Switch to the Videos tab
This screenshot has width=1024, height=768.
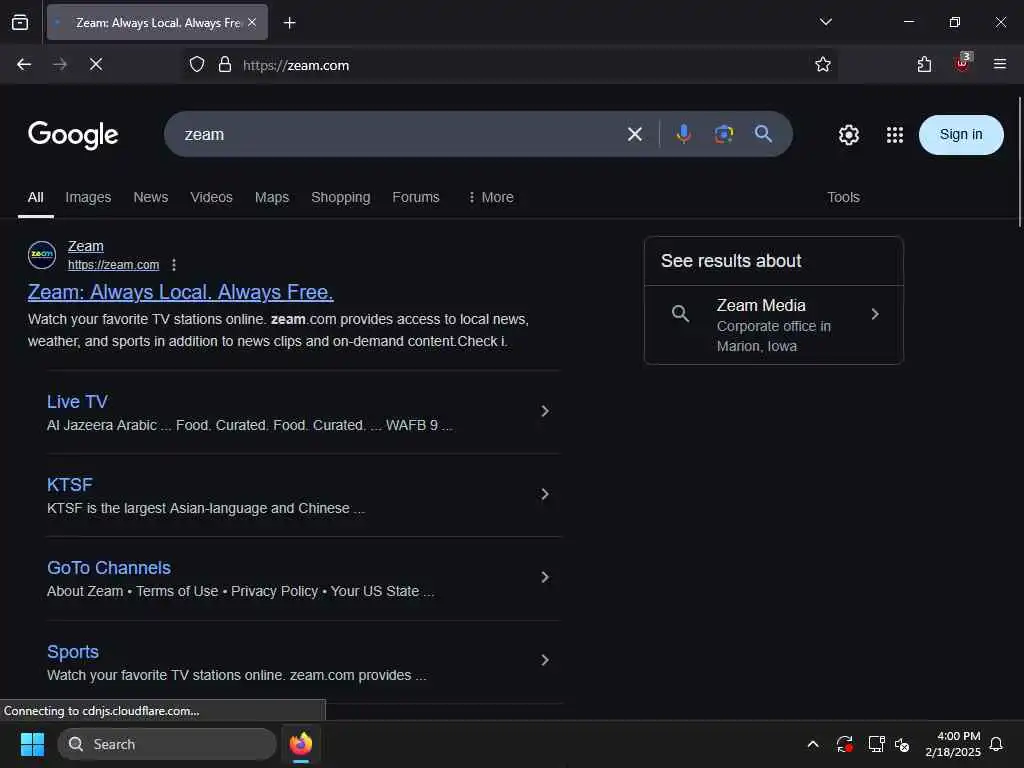[212, 197]
